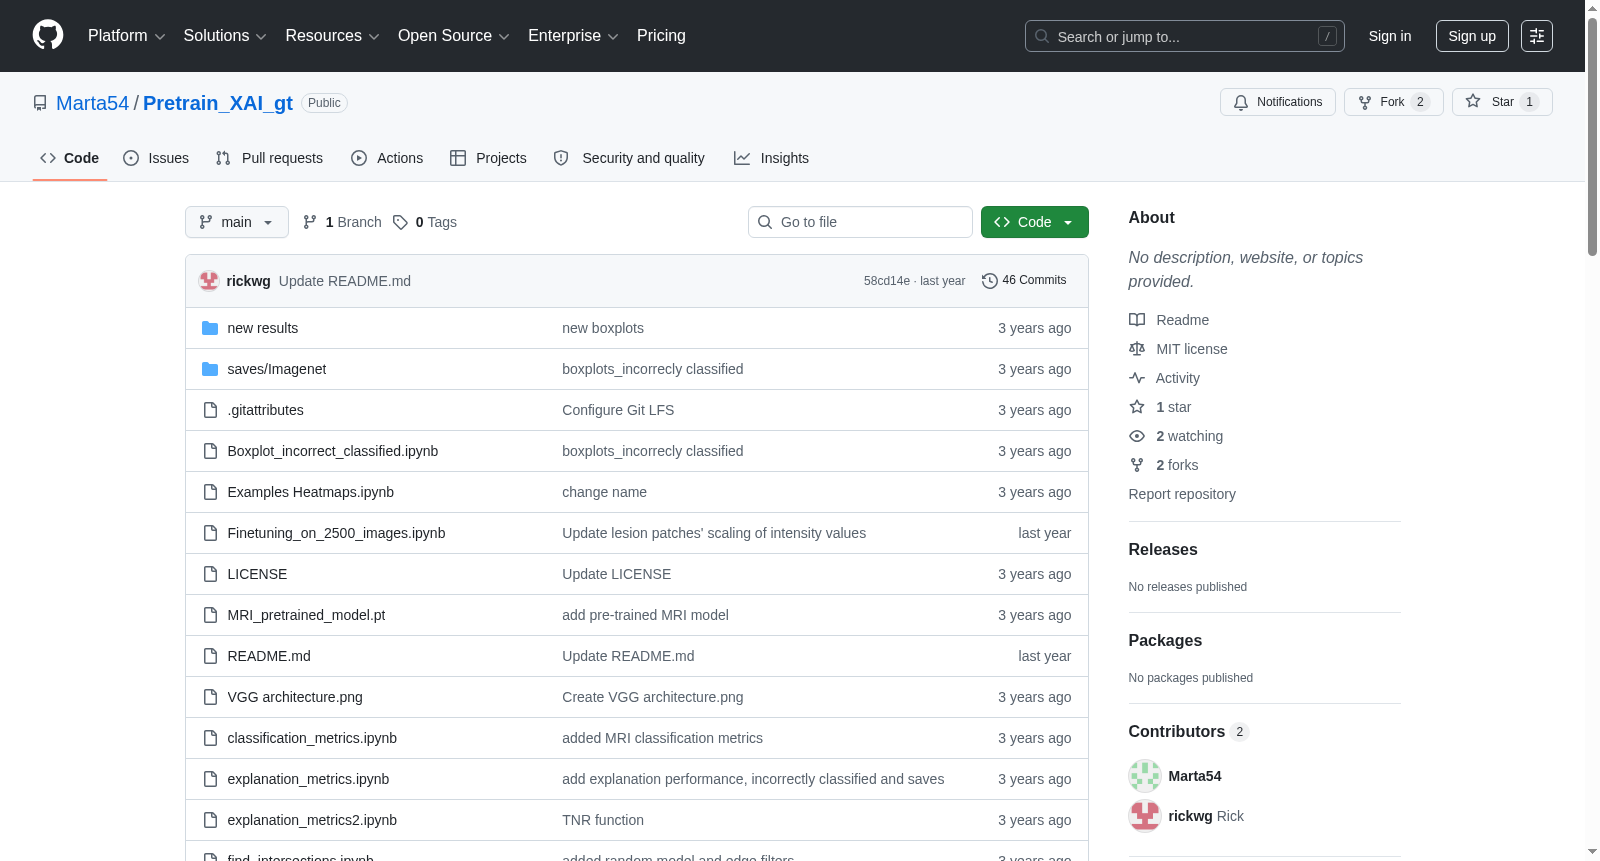This screenshot has width=1600, height=861.
Task: Click rickwg's avatar in the commit bar
Action: (x=209, y=281)
